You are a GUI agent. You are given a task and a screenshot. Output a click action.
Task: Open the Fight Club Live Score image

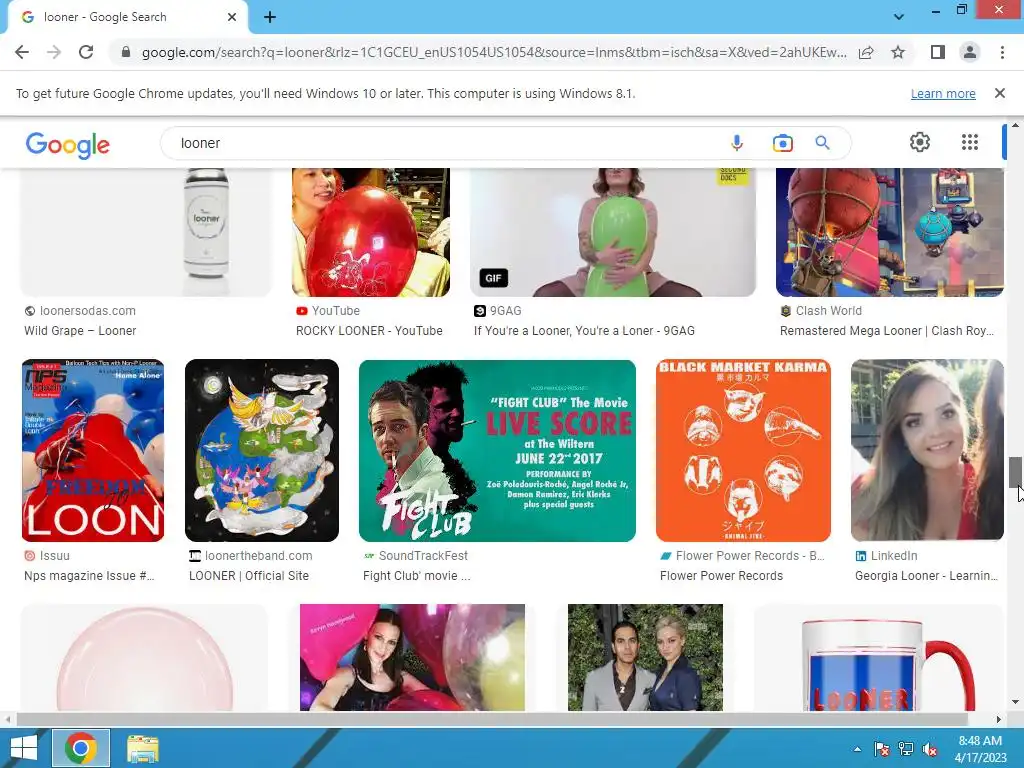[x=497, y=451]
